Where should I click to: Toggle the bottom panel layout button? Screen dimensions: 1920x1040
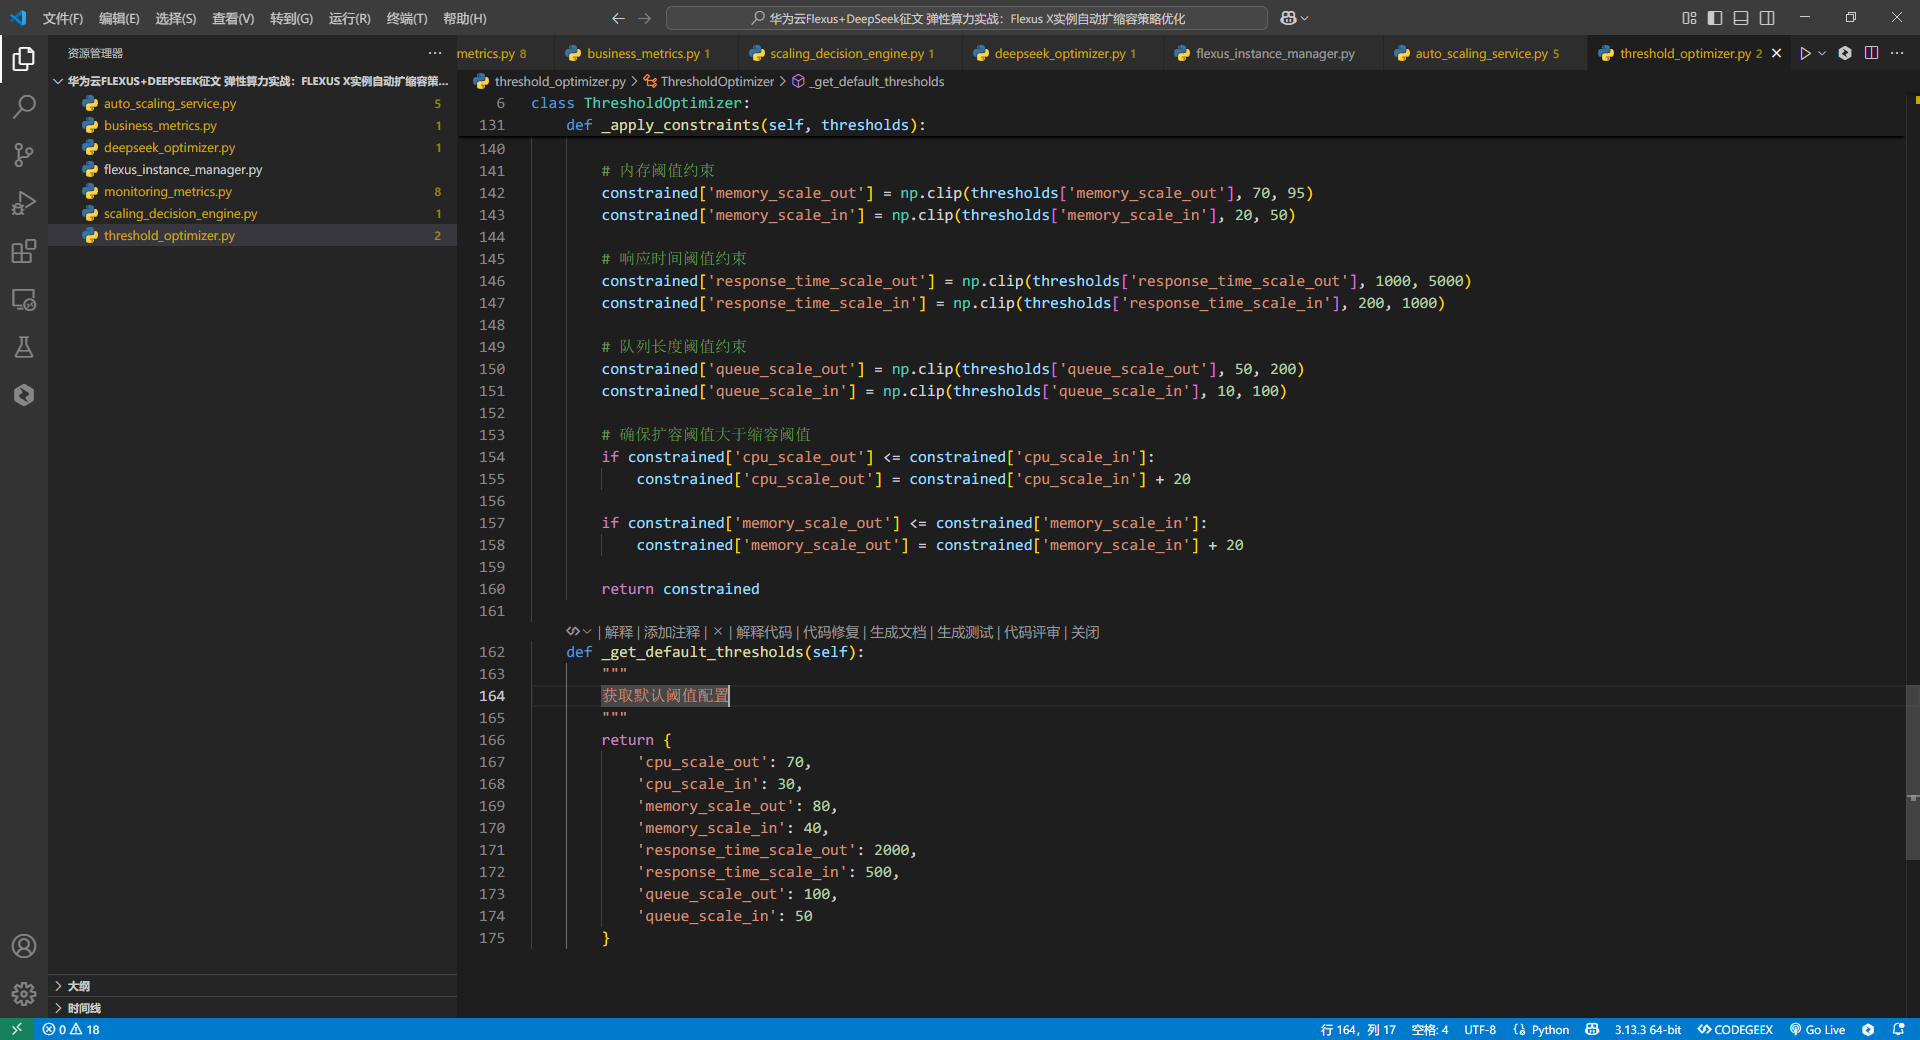point(1741,18)
